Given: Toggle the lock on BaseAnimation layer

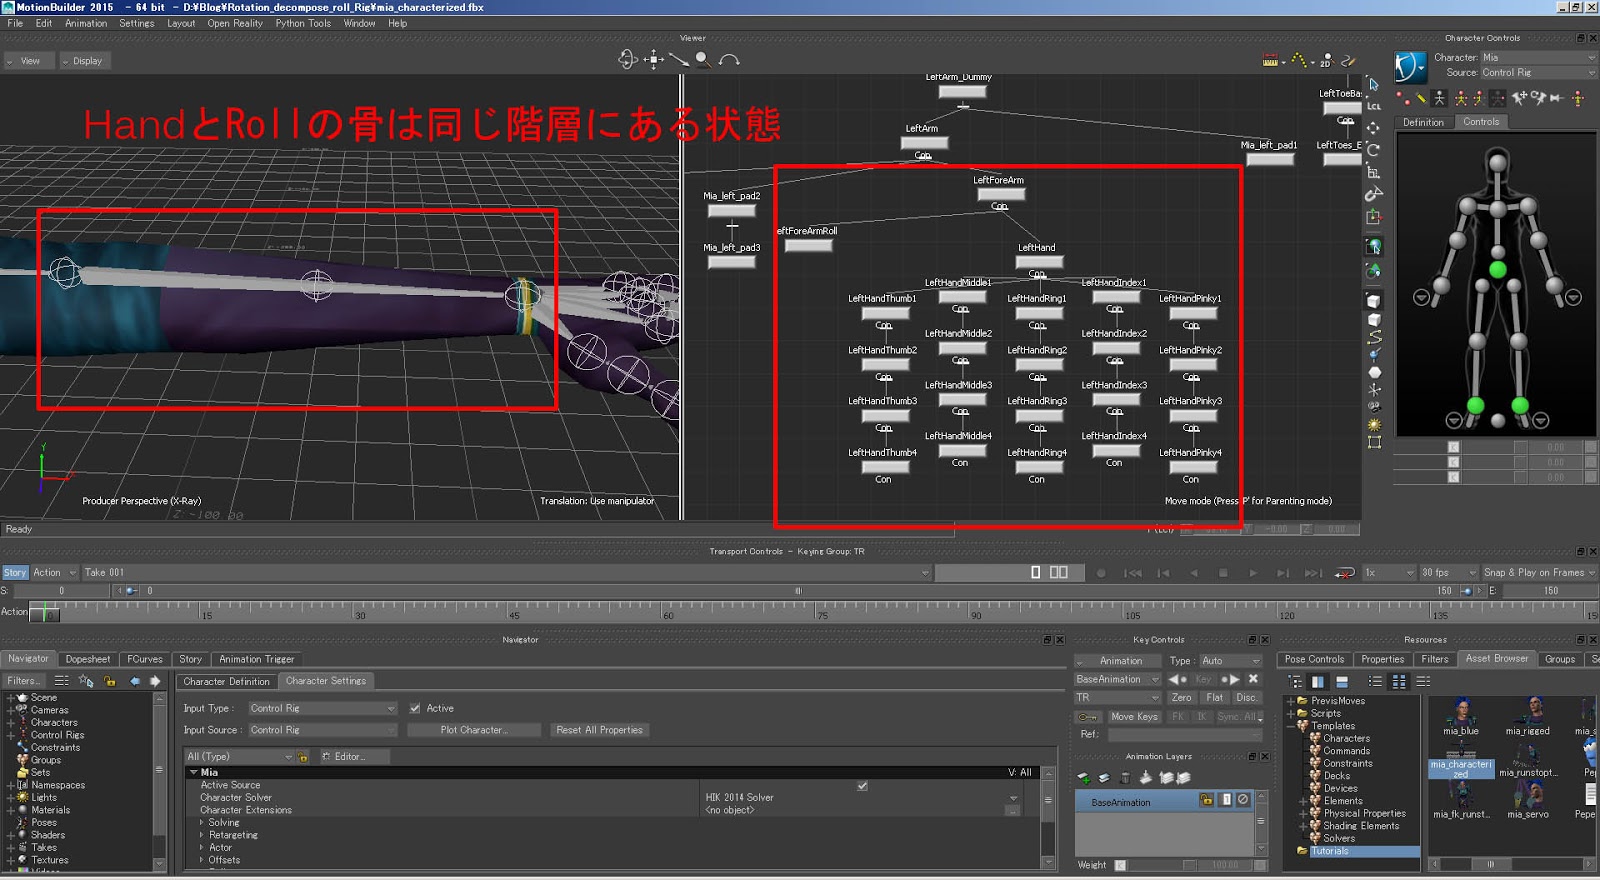Looking at the screenshot, I should pyautogui.click(x=1207, y=800).
